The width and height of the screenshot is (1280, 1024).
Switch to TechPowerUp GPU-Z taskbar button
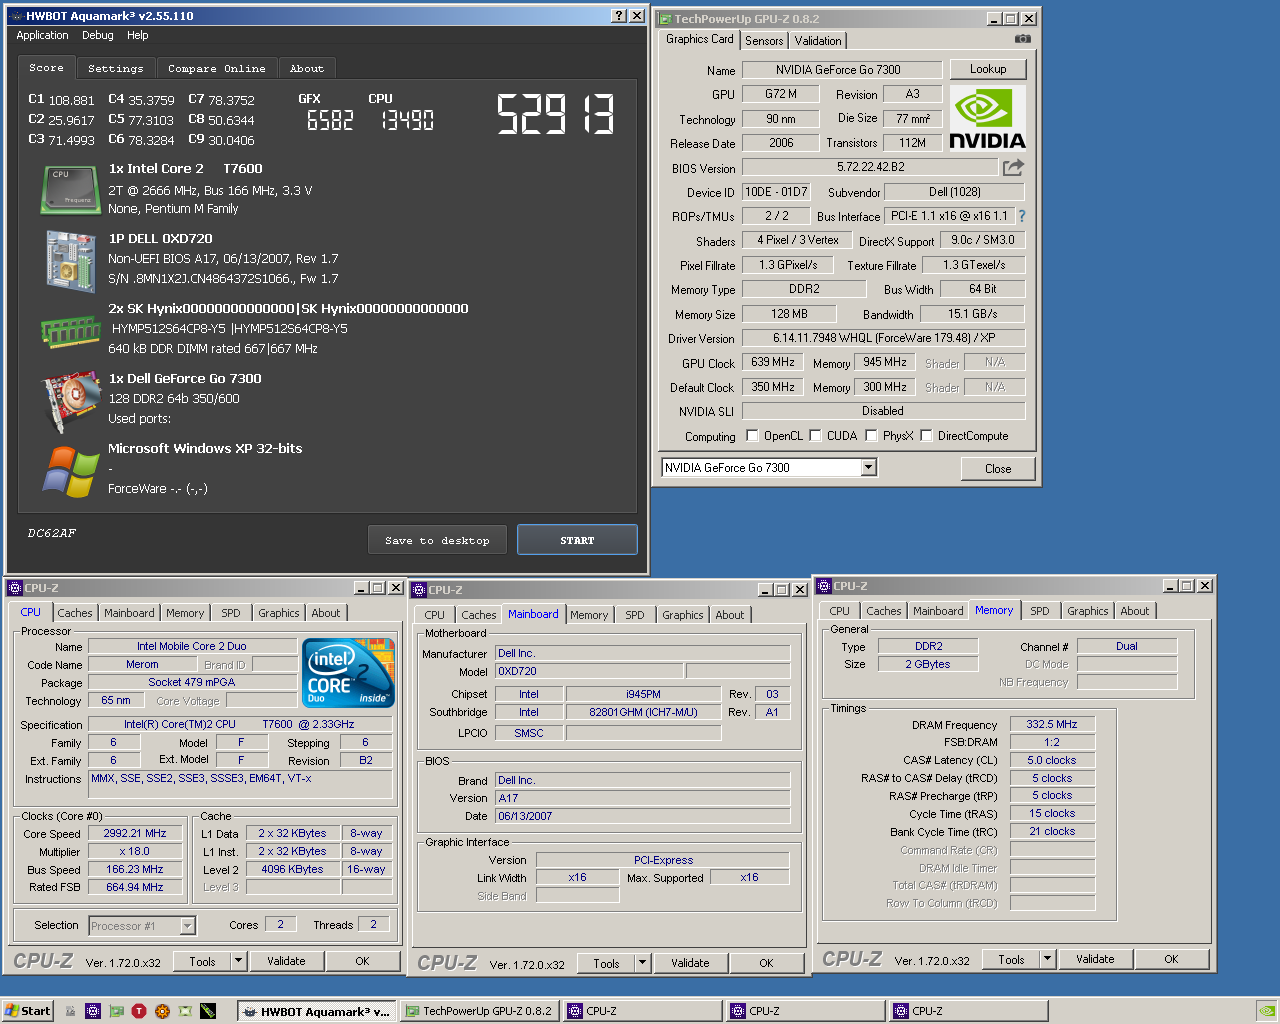479,1011
